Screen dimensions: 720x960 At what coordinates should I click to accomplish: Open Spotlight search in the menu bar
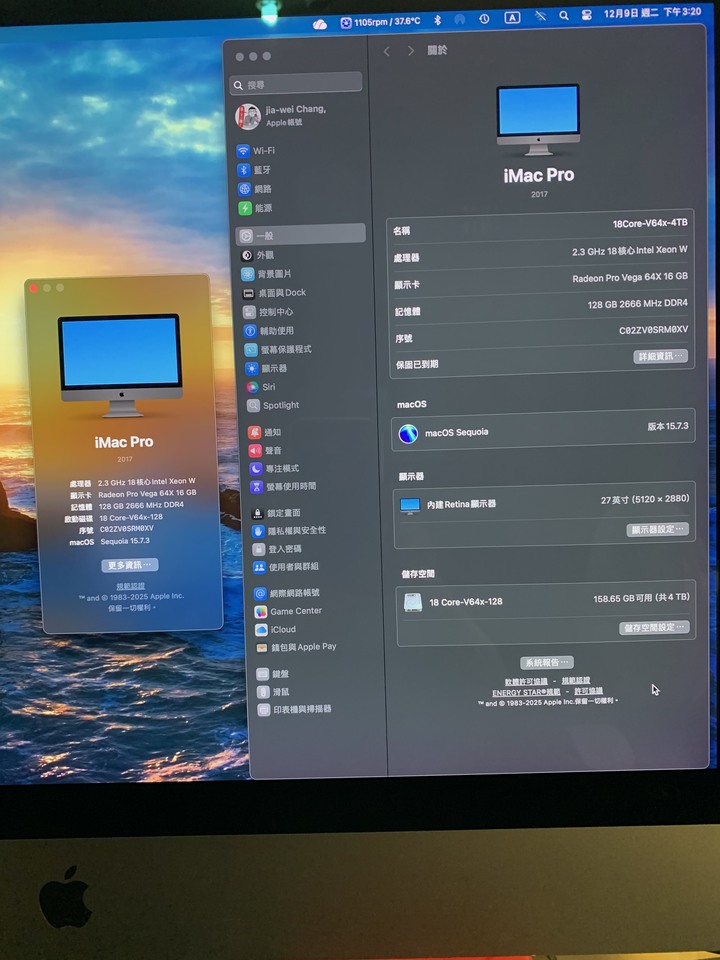[x=563, y=16]
